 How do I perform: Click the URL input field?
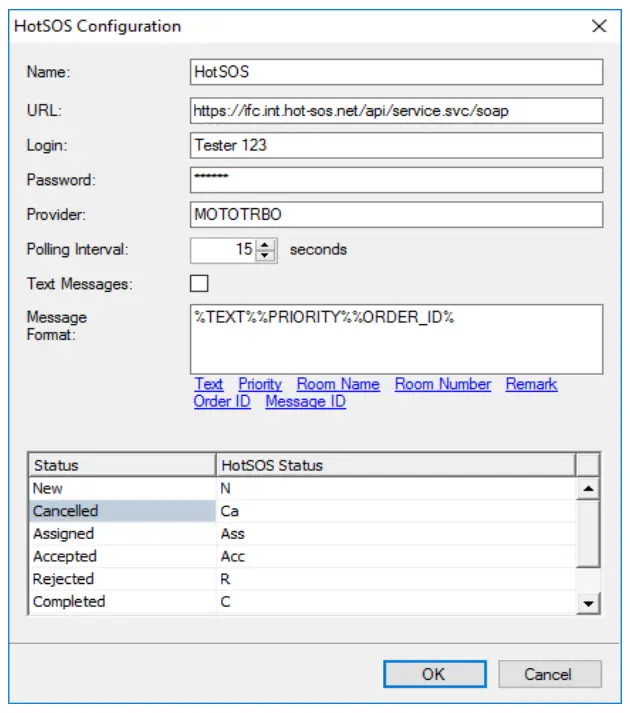coord(396,110)
